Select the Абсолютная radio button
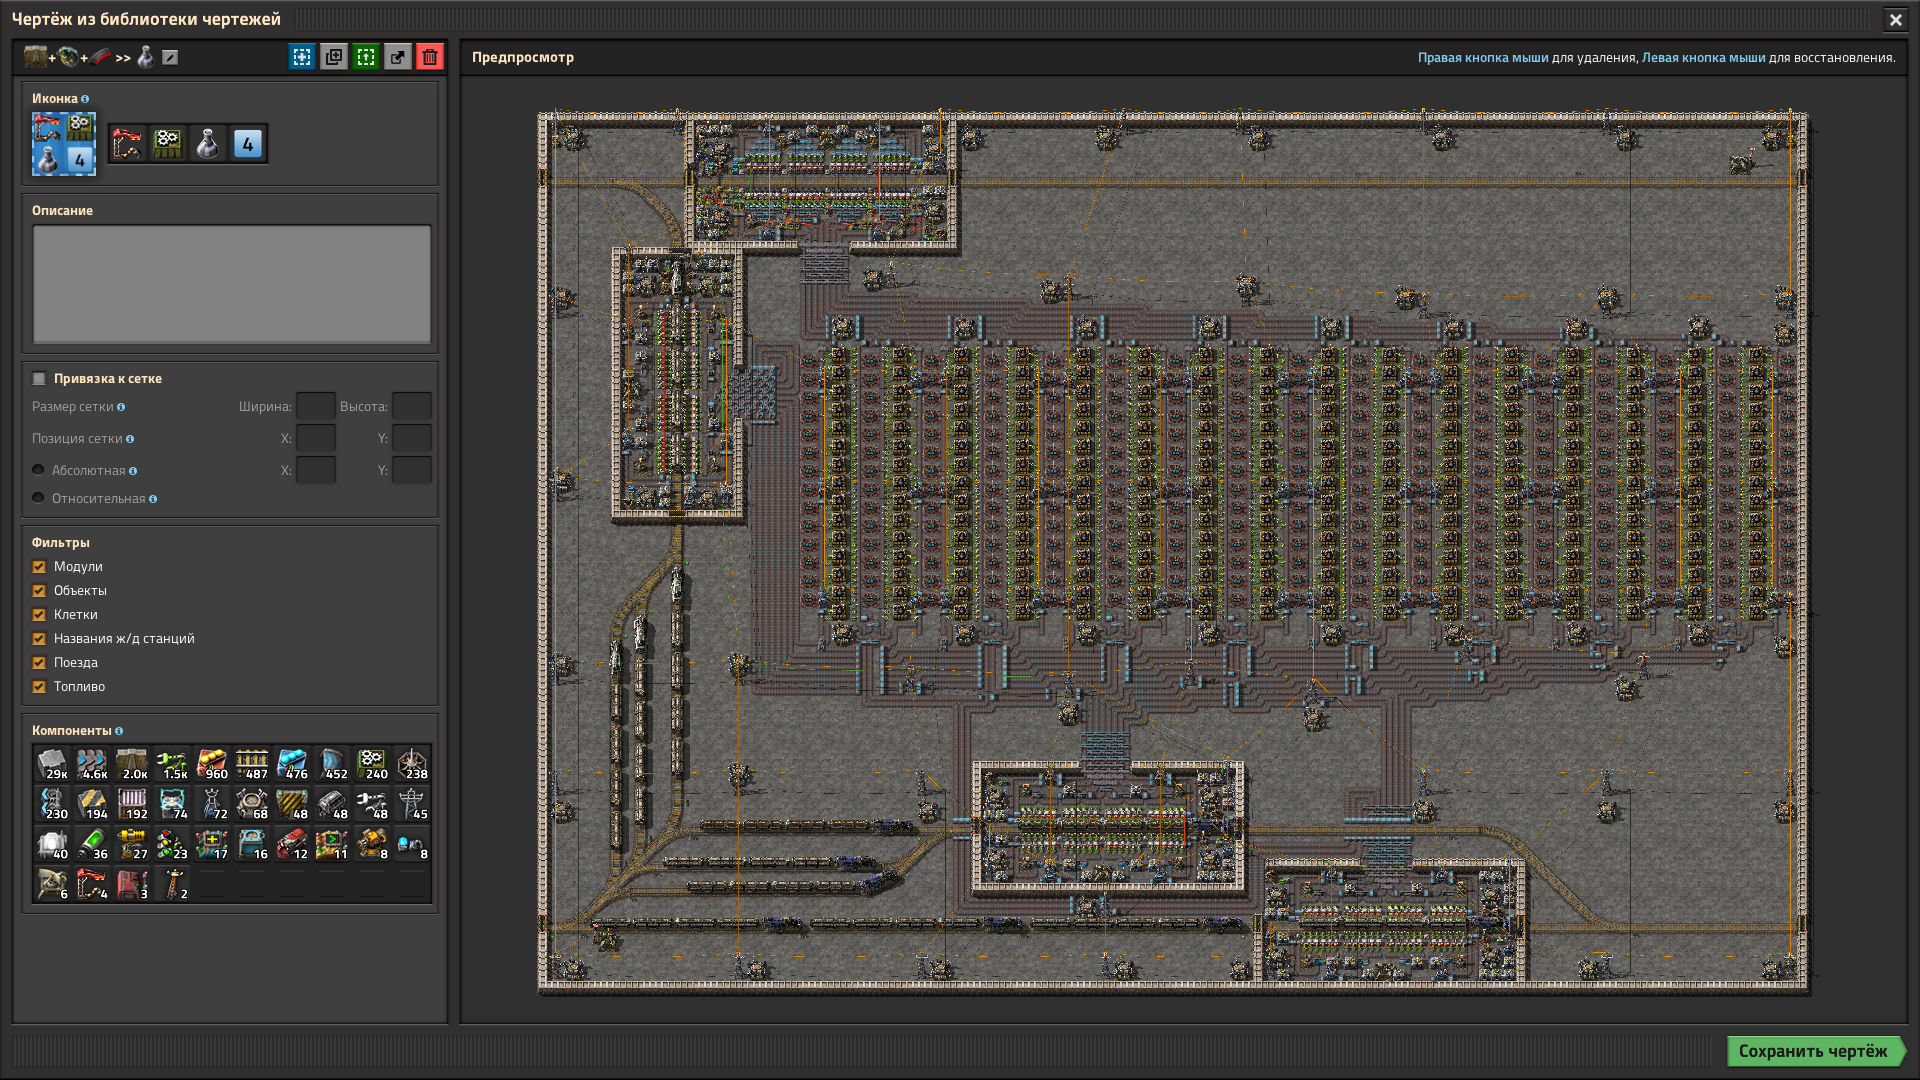1920x1080 pixels. click(x=38, y=470)
